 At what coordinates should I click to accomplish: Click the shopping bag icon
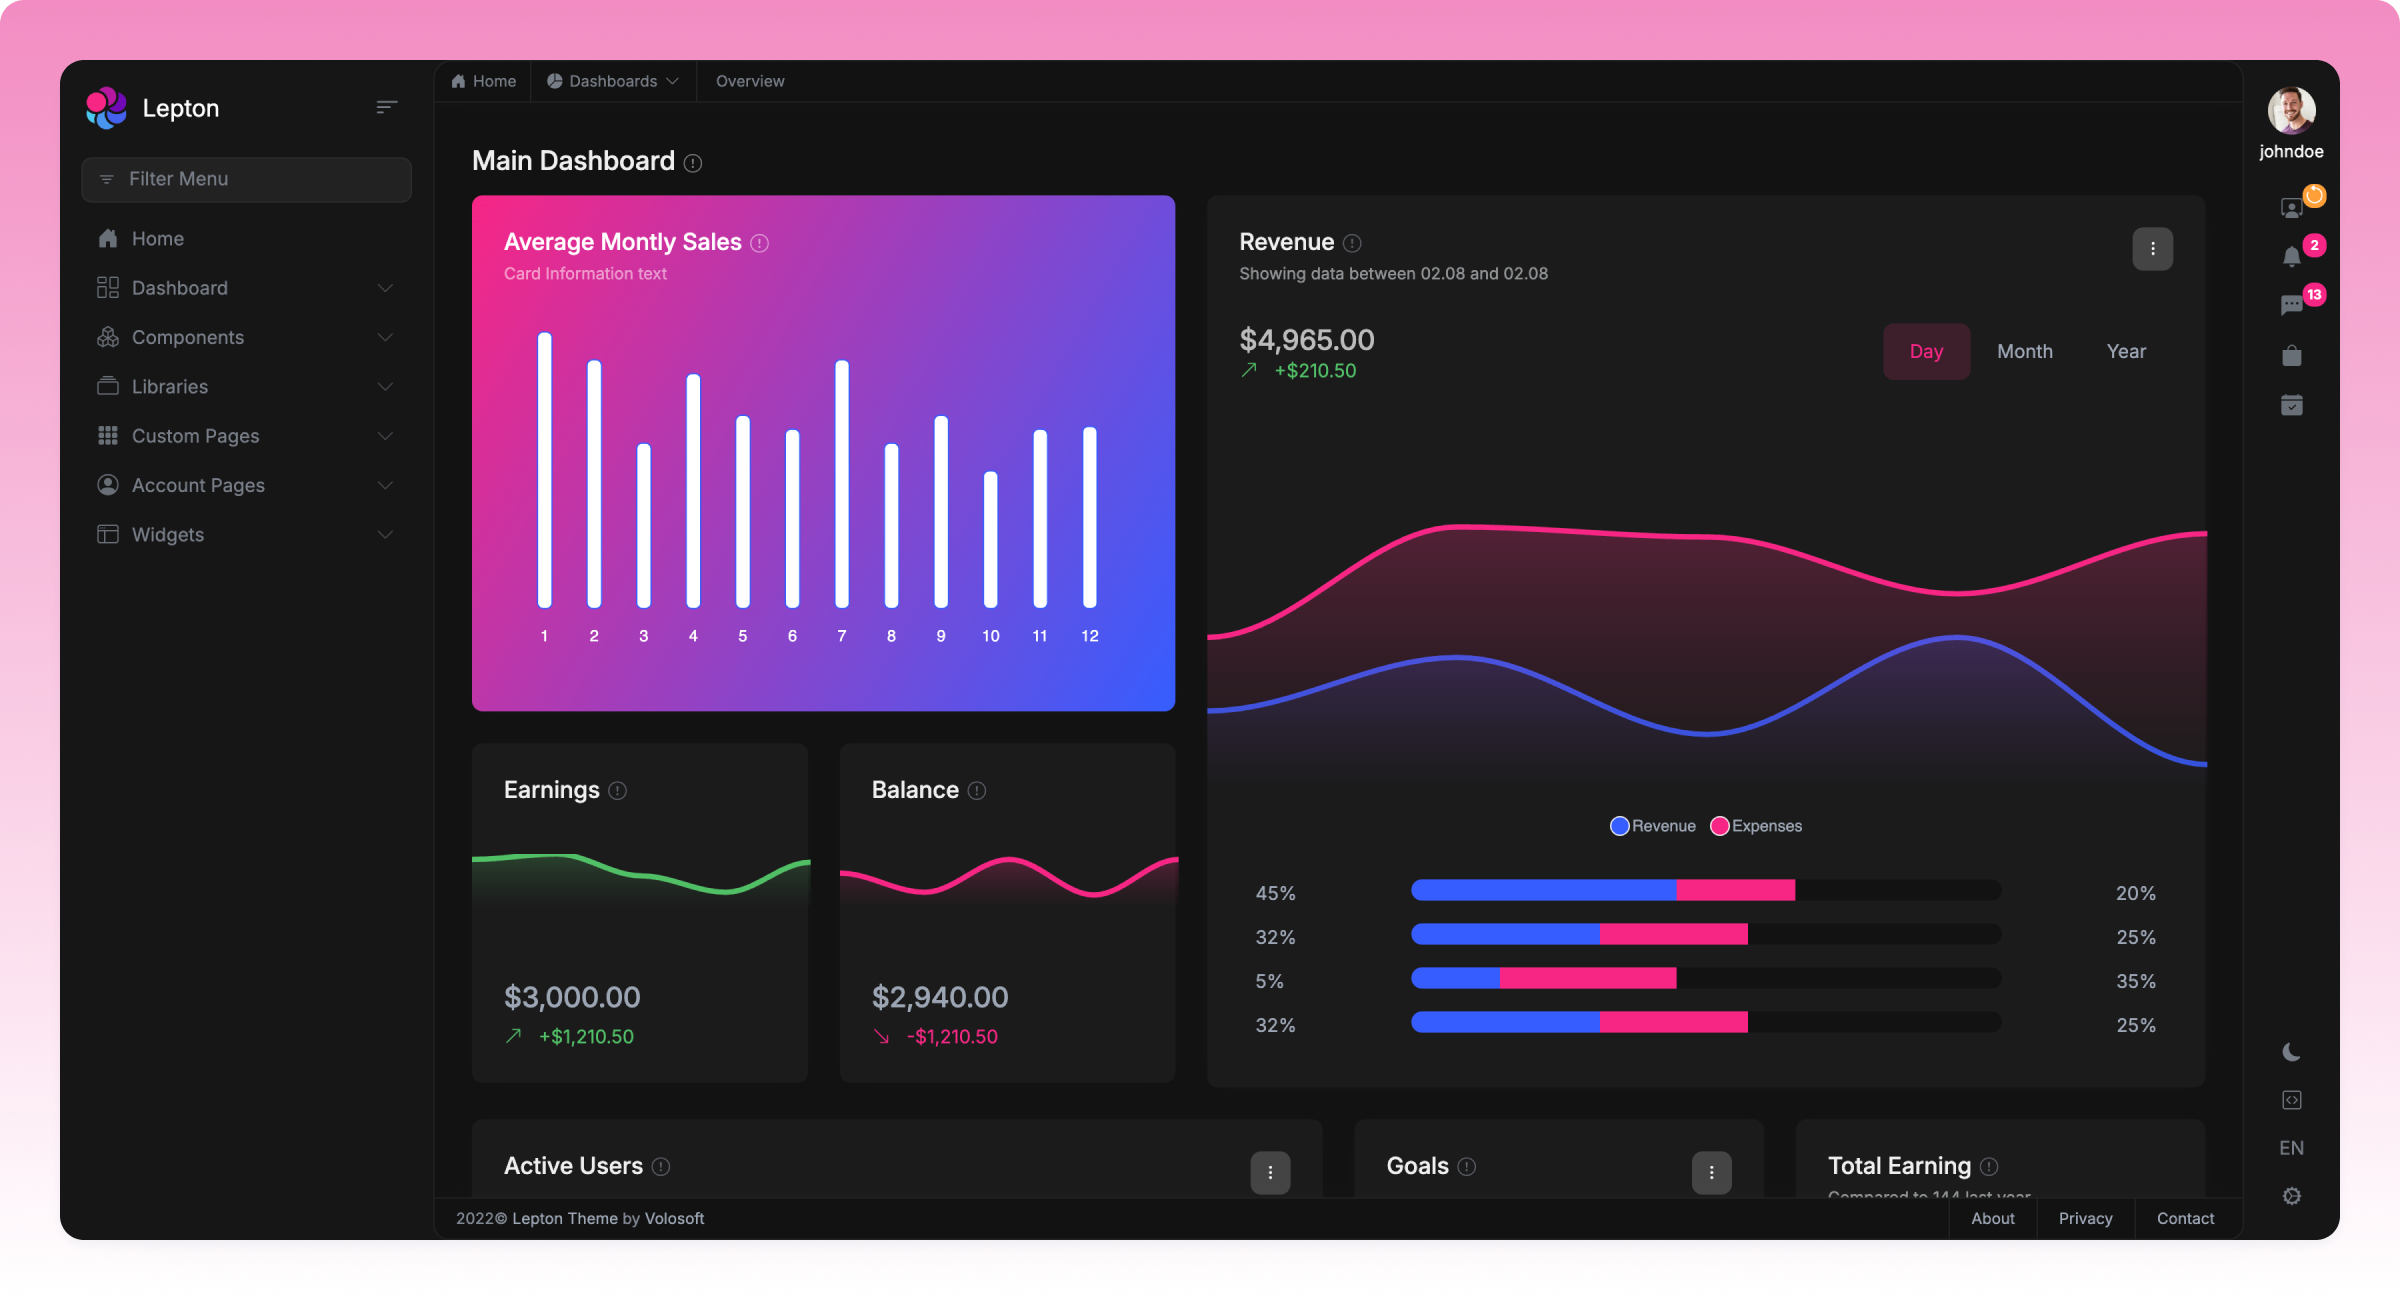(2291, 356)
